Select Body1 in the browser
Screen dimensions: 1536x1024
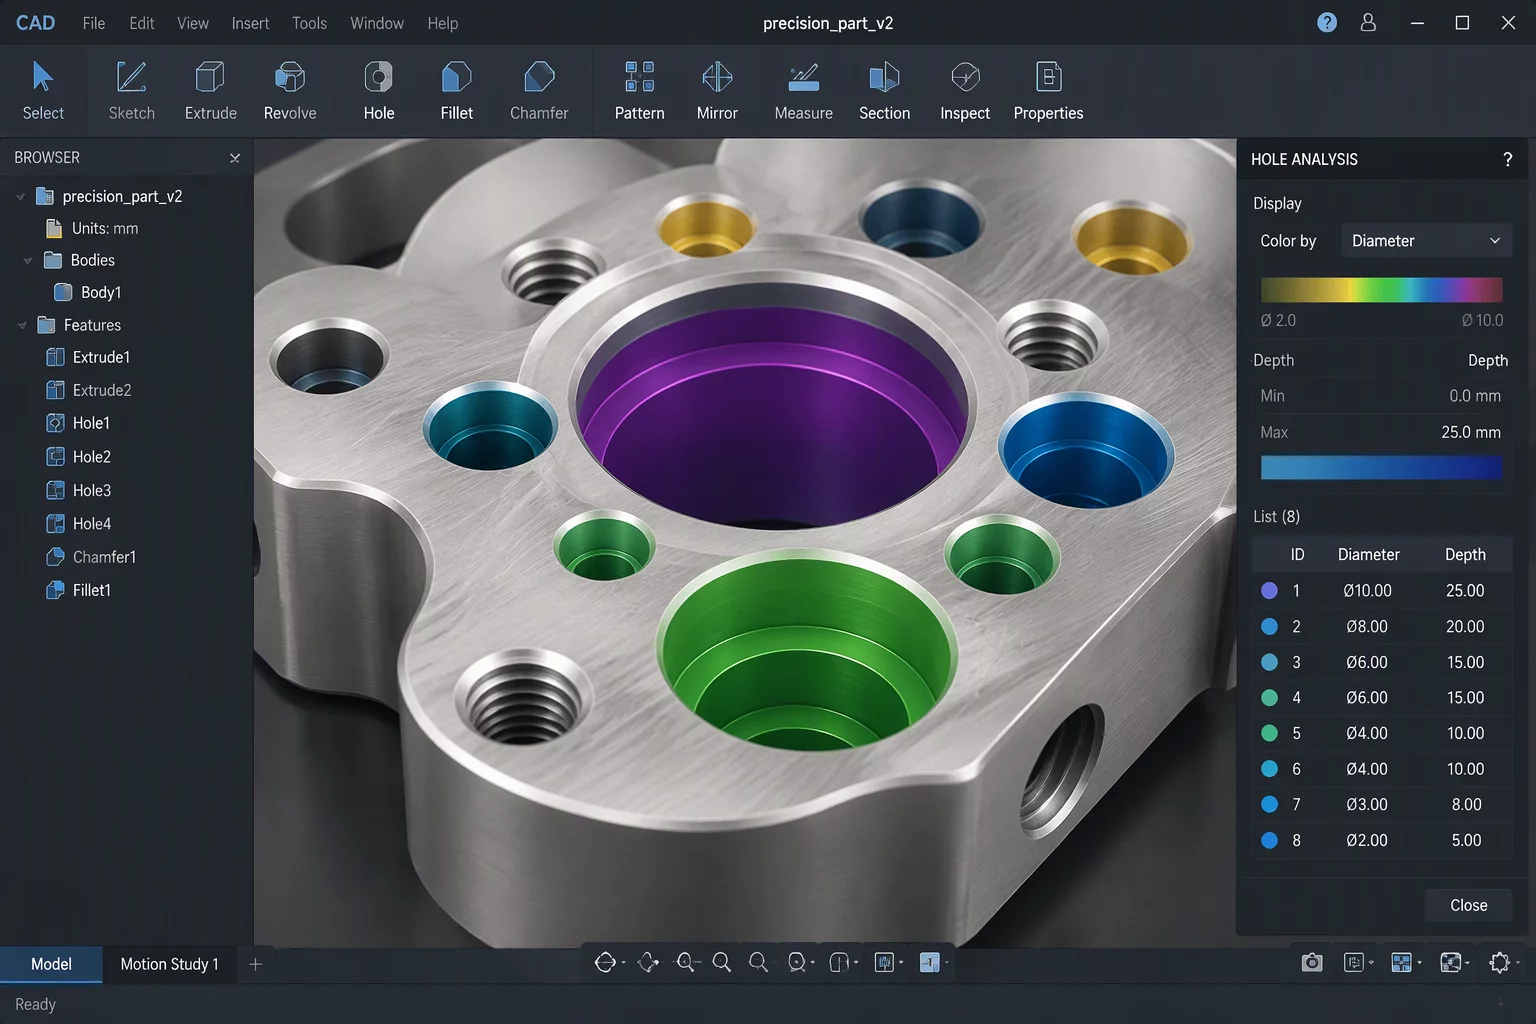coord(87,292)
